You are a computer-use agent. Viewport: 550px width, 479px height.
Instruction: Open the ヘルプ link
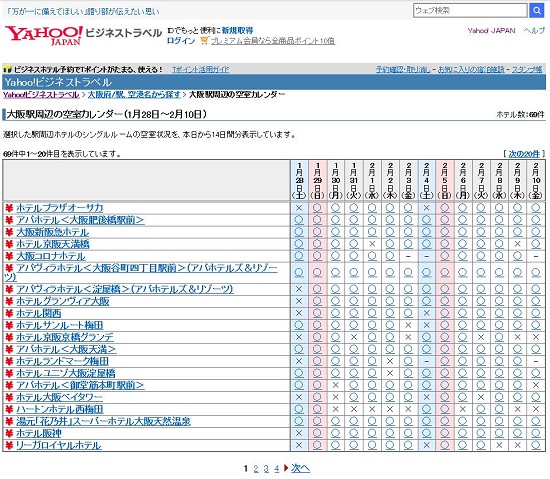coord(534,31)
